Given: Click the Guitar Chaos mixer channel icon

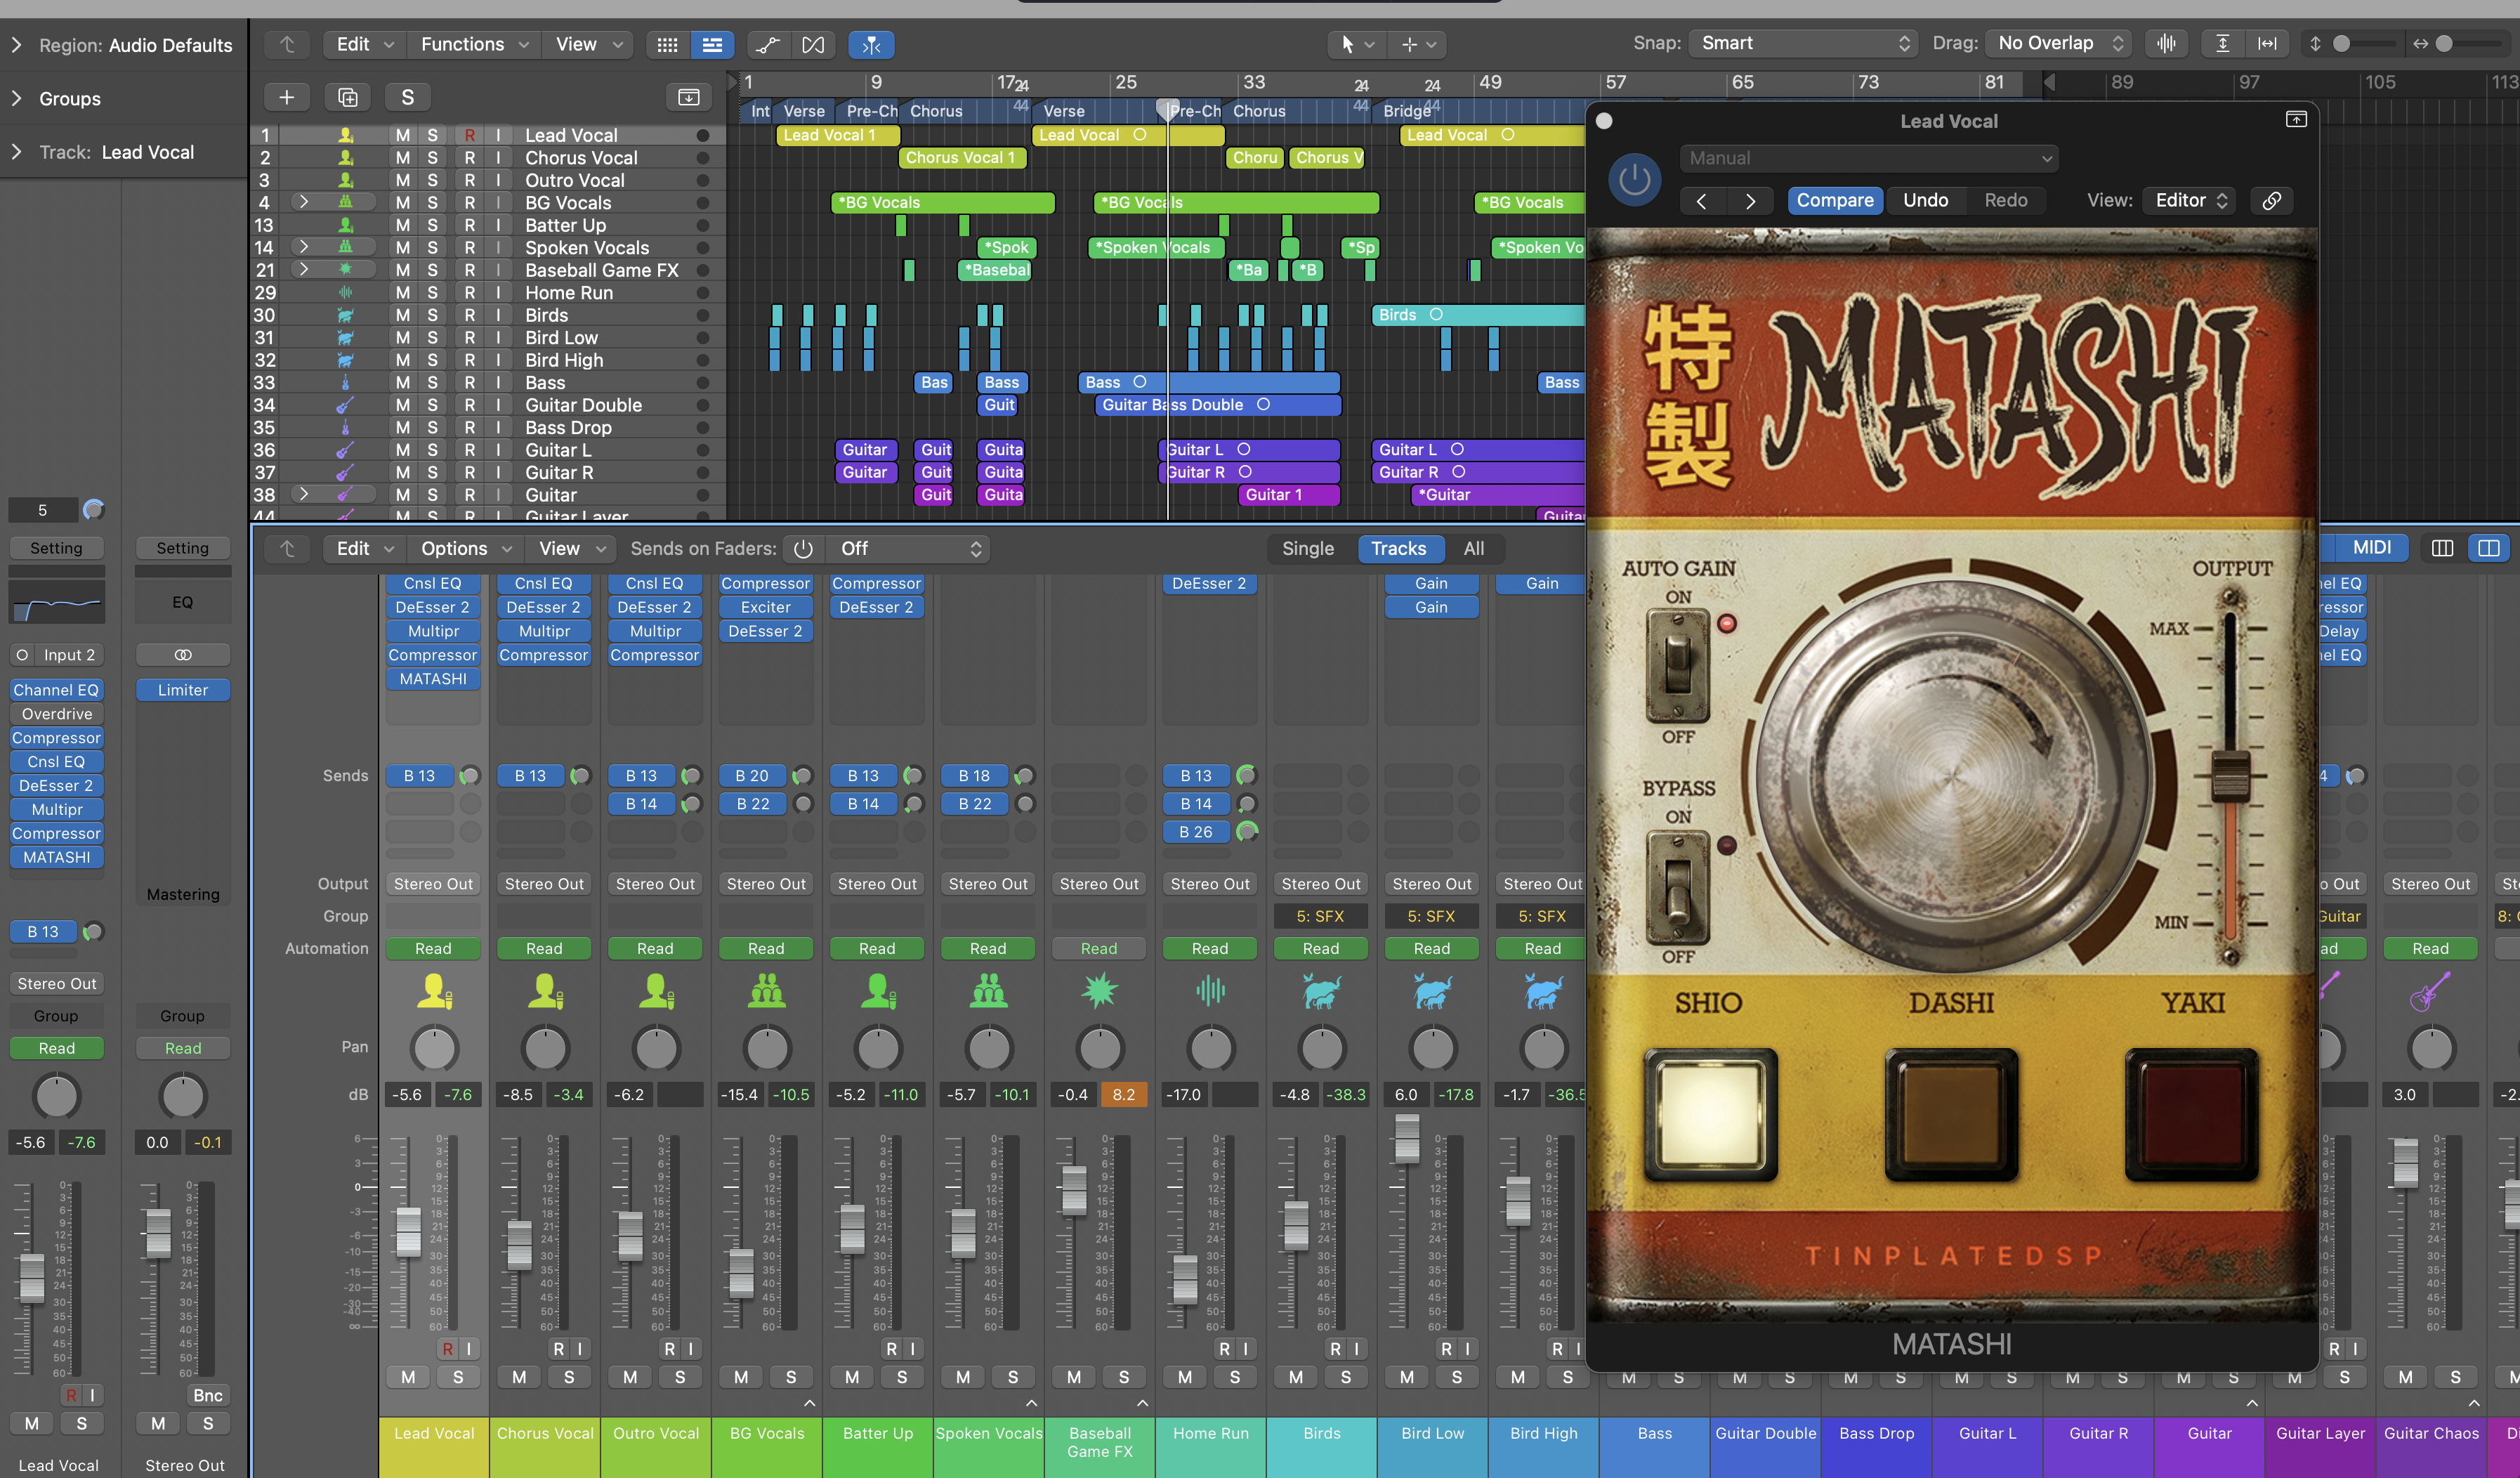Looking at the screenshot, I should (2430, 991).
